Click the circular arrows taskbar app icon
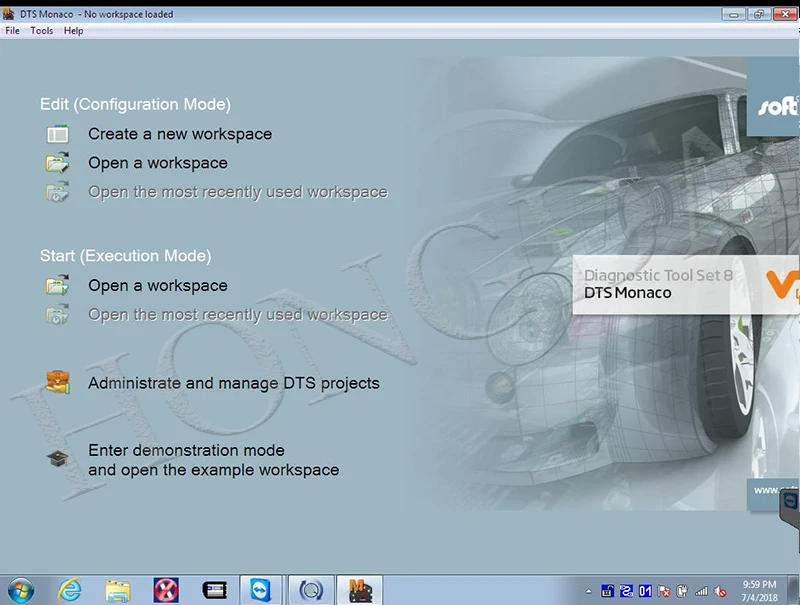The width and height of the screenshot is (800, 605). click(x=311, y=590)
